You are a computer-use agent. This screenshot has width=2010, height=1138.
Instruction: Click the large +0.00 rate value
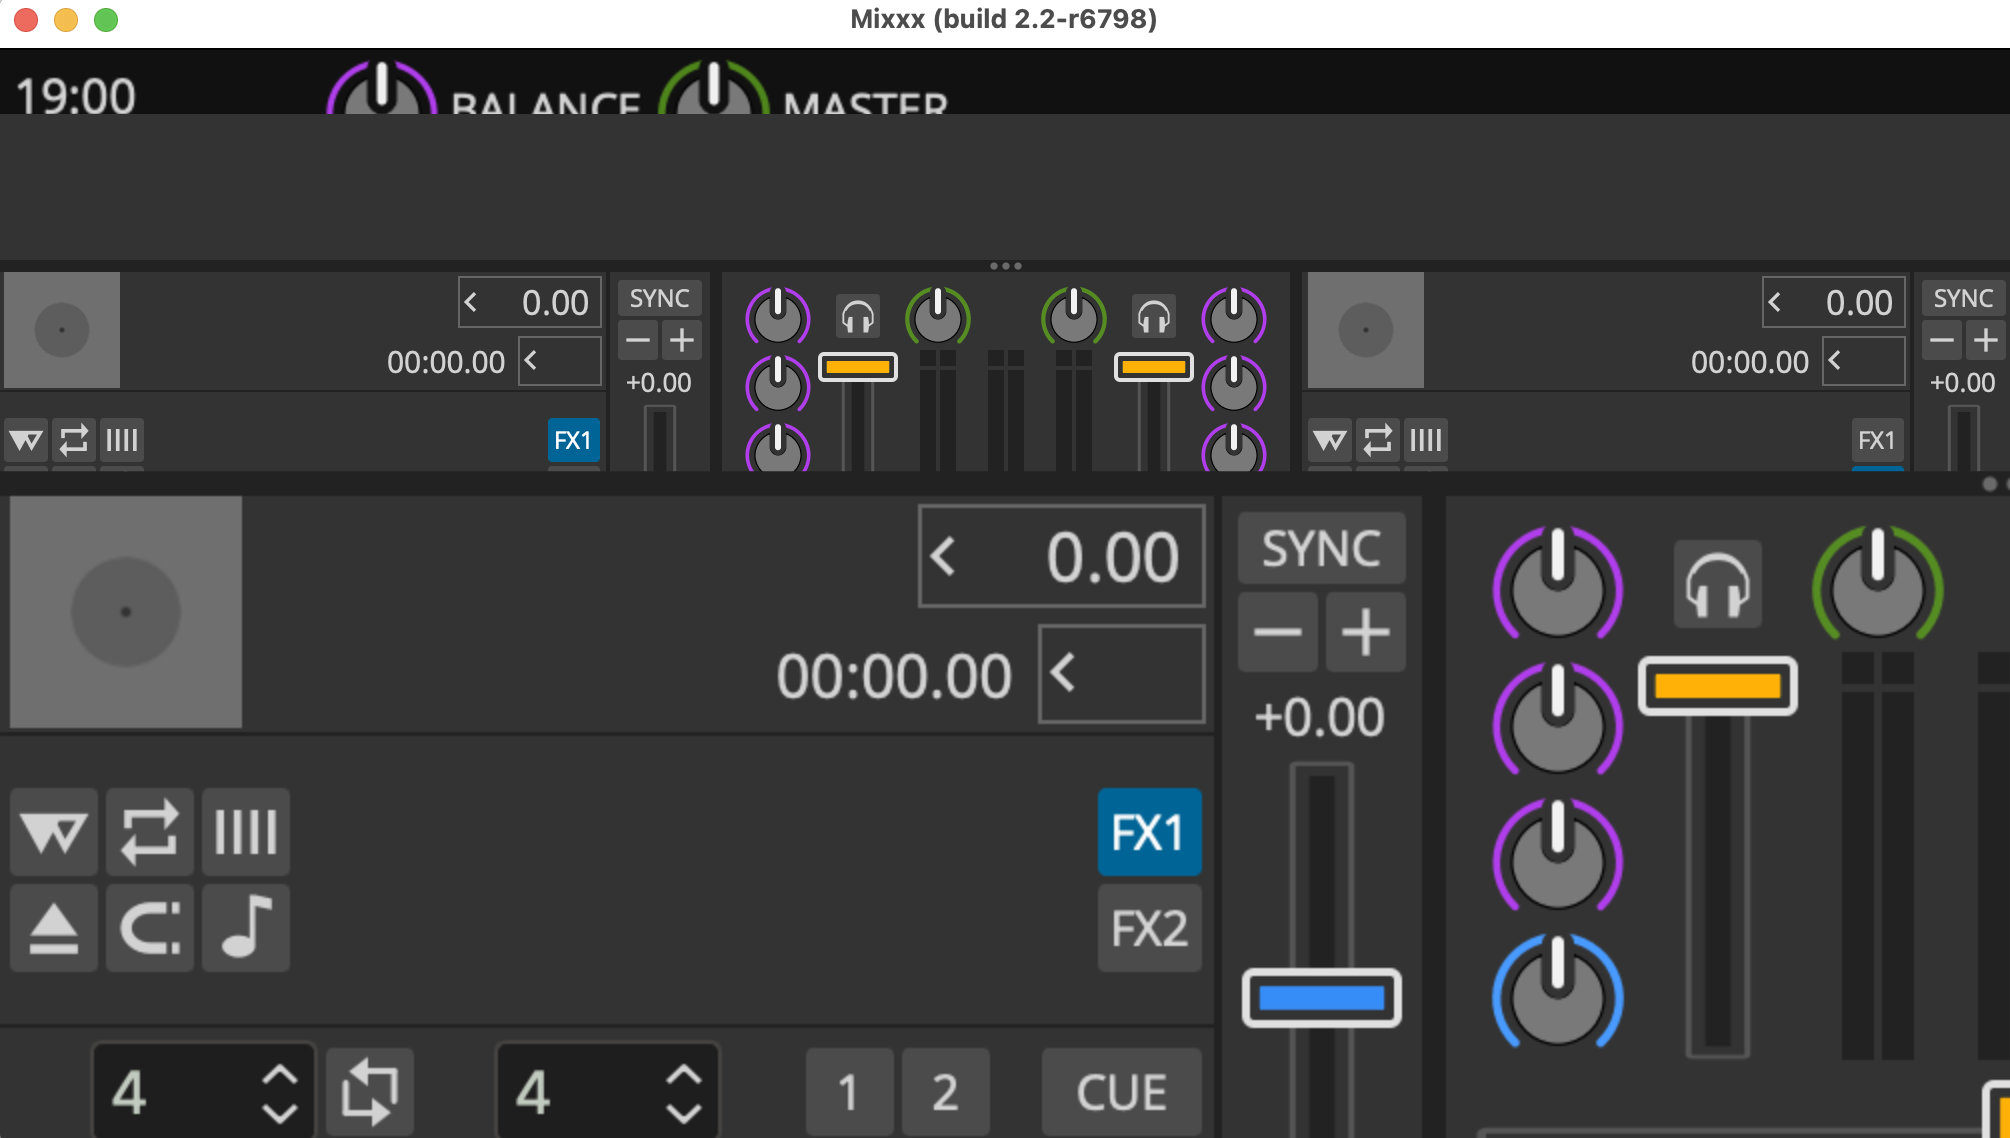(1320, 717)
